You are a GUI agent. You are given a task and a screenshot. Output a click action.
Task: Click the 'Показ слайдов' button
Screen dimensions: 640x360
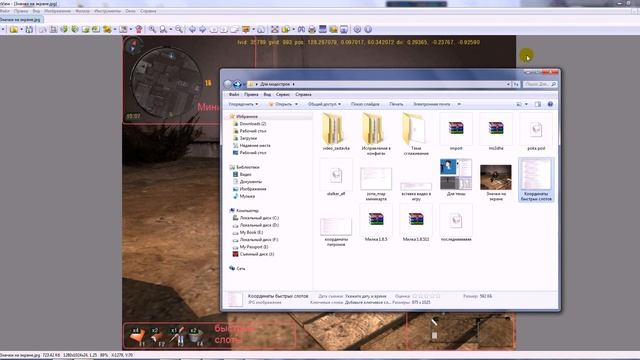click(x=365, y=104)
